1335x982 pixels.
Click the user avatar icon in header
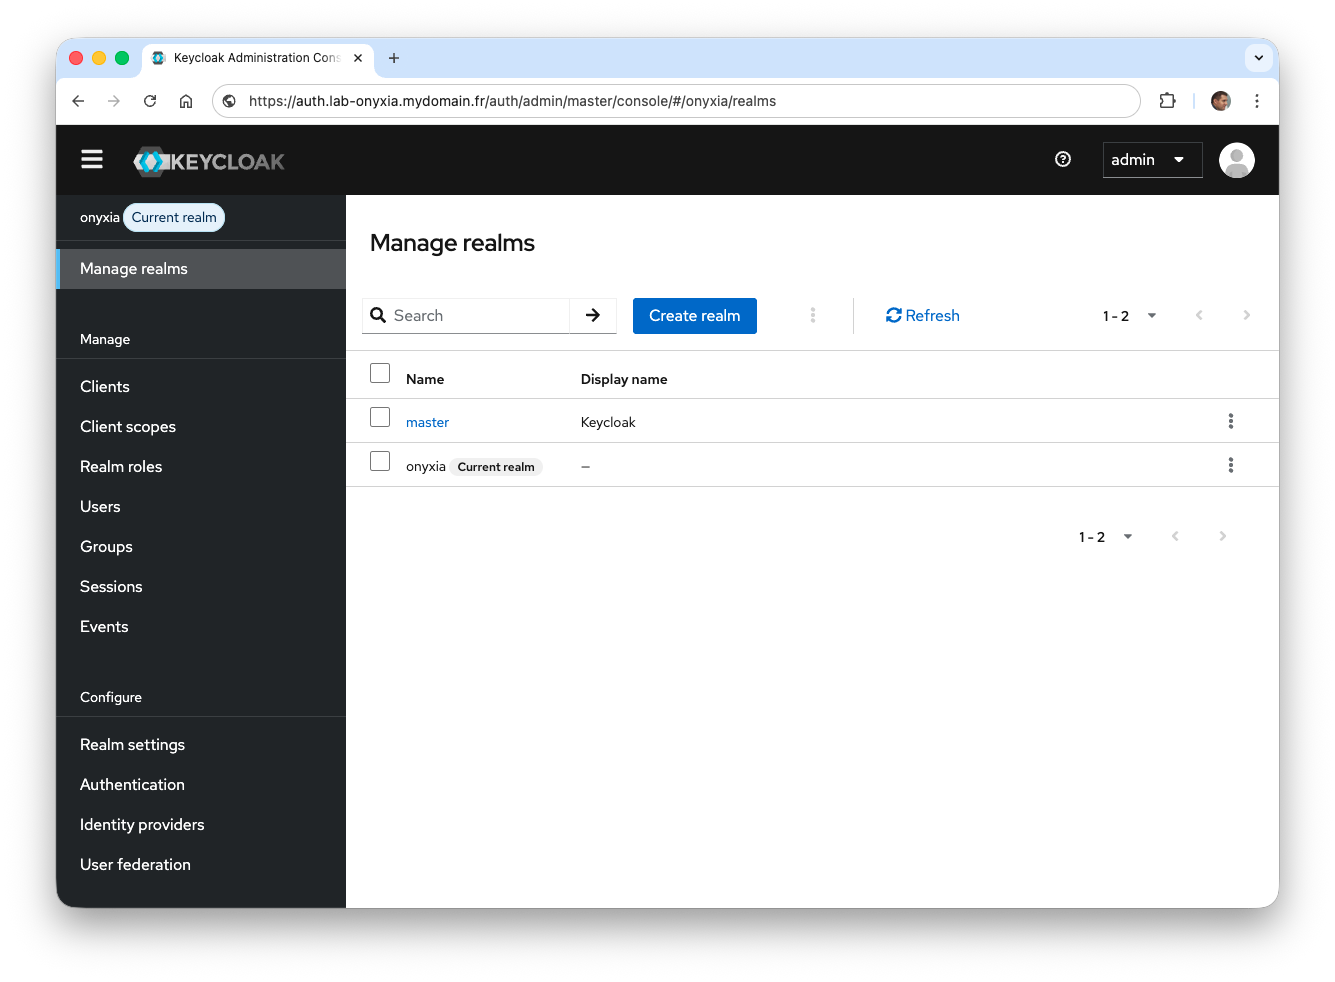click(1236, 160)
